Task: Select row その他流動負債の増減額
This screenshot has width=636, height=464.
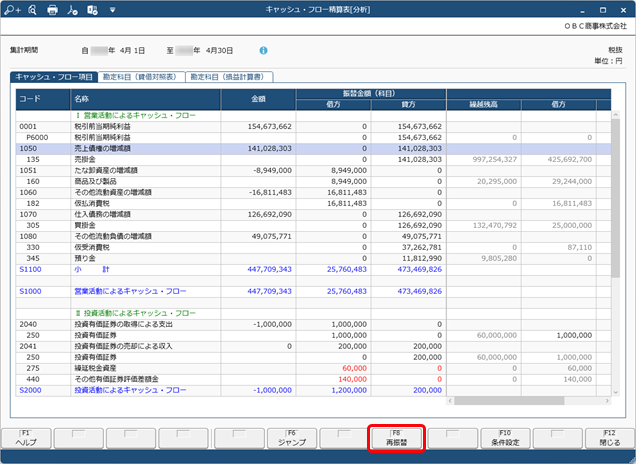Action: tap(313, 236)
